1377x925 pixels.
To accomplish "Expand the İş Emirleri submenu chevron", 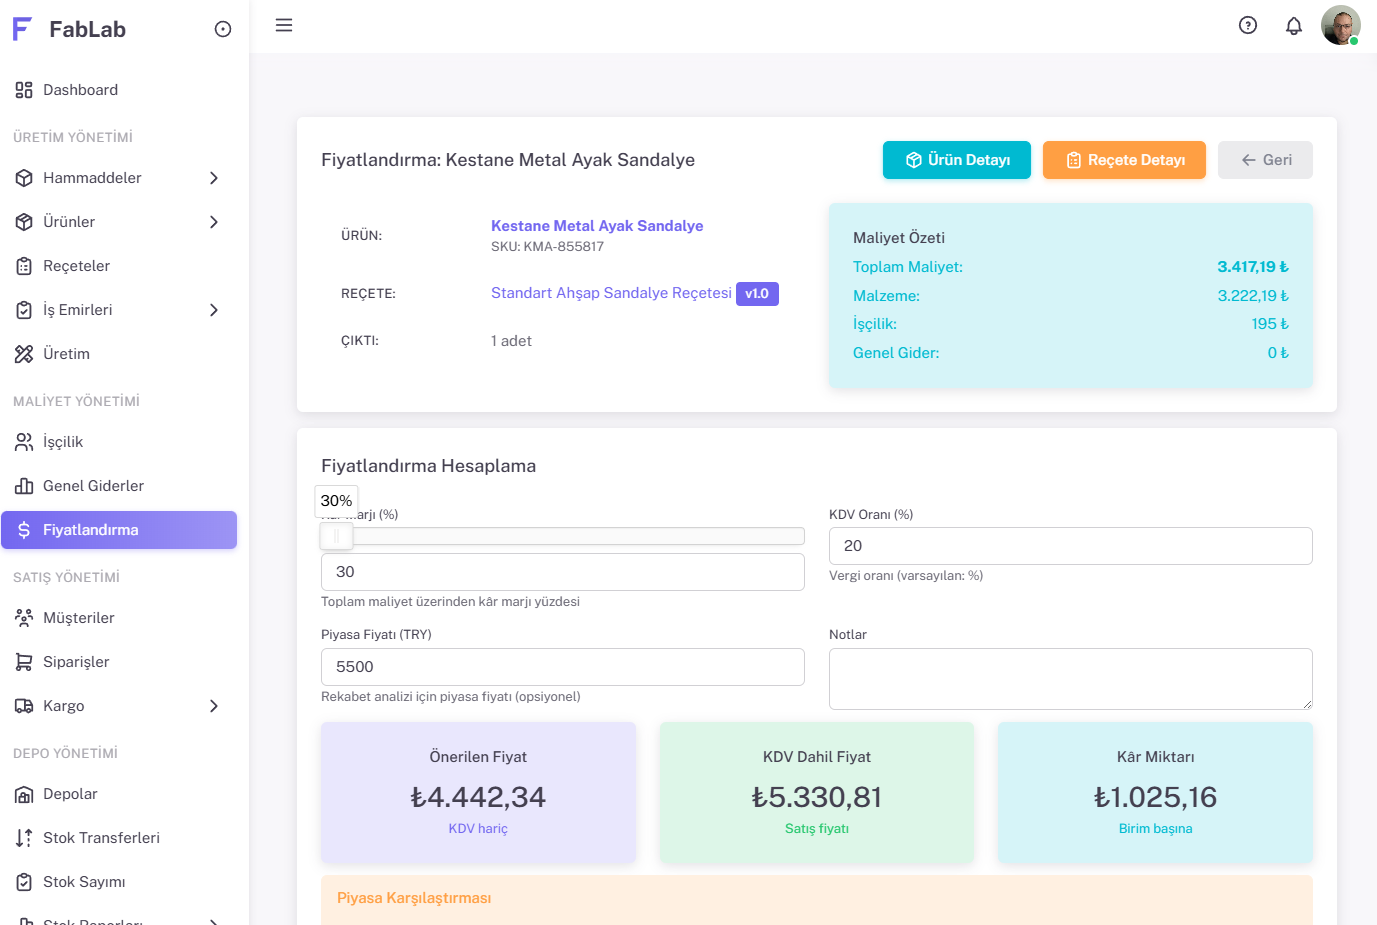I will pos(213,310).
